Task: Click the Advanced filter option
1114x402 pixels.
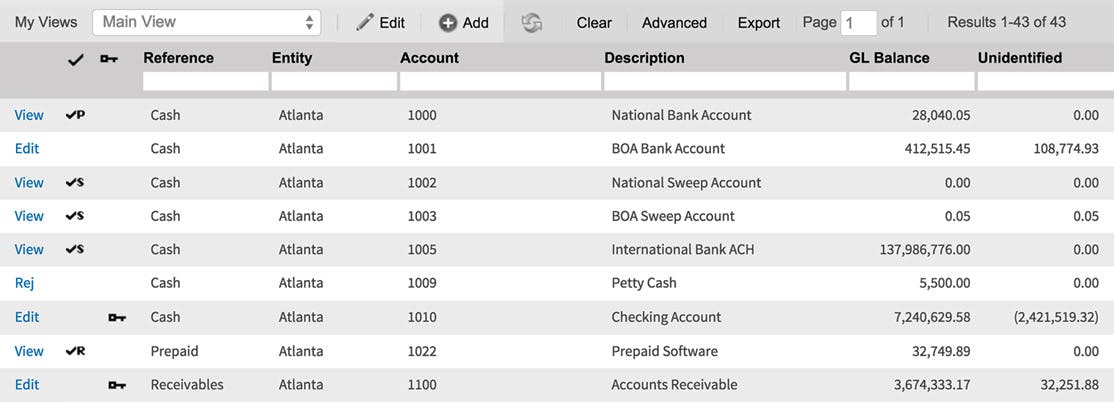Action: pos(674,23)
